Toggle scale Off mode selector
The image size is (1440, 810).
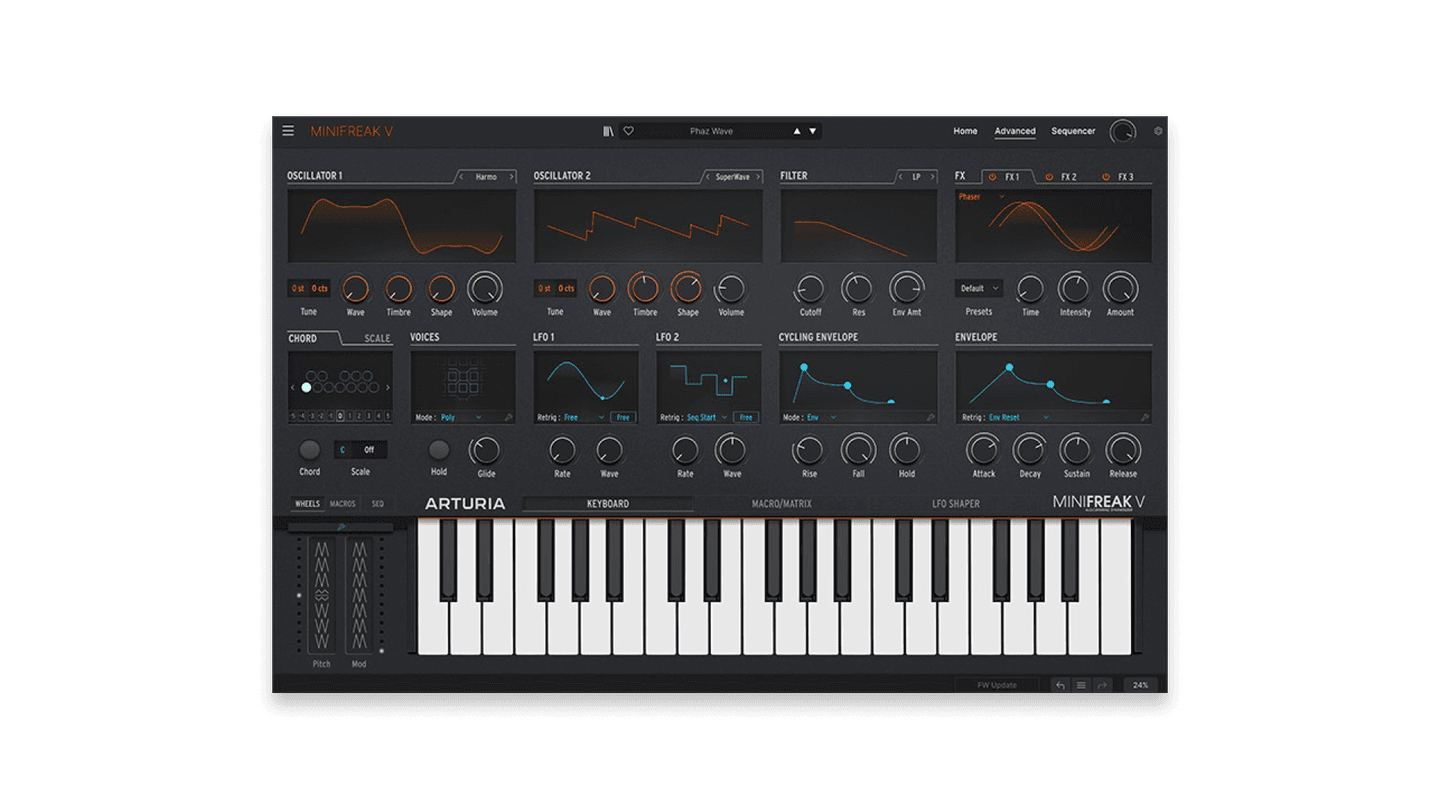[369, 450]
